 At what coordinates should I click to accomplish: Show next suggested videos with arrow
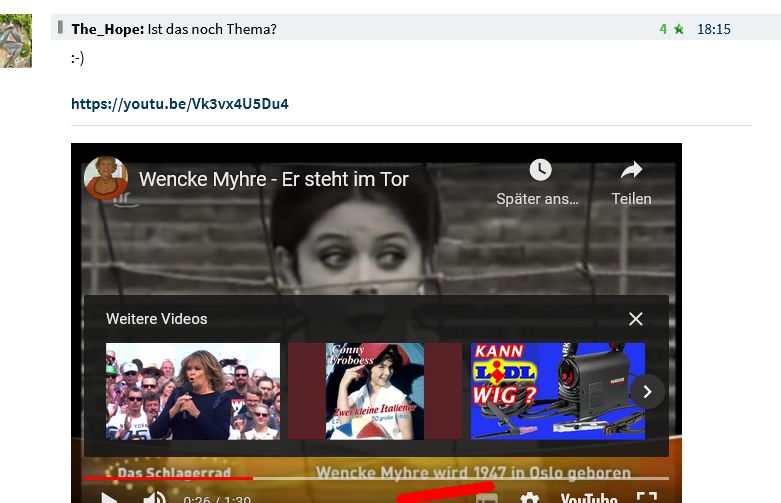(x=647, y=392)
